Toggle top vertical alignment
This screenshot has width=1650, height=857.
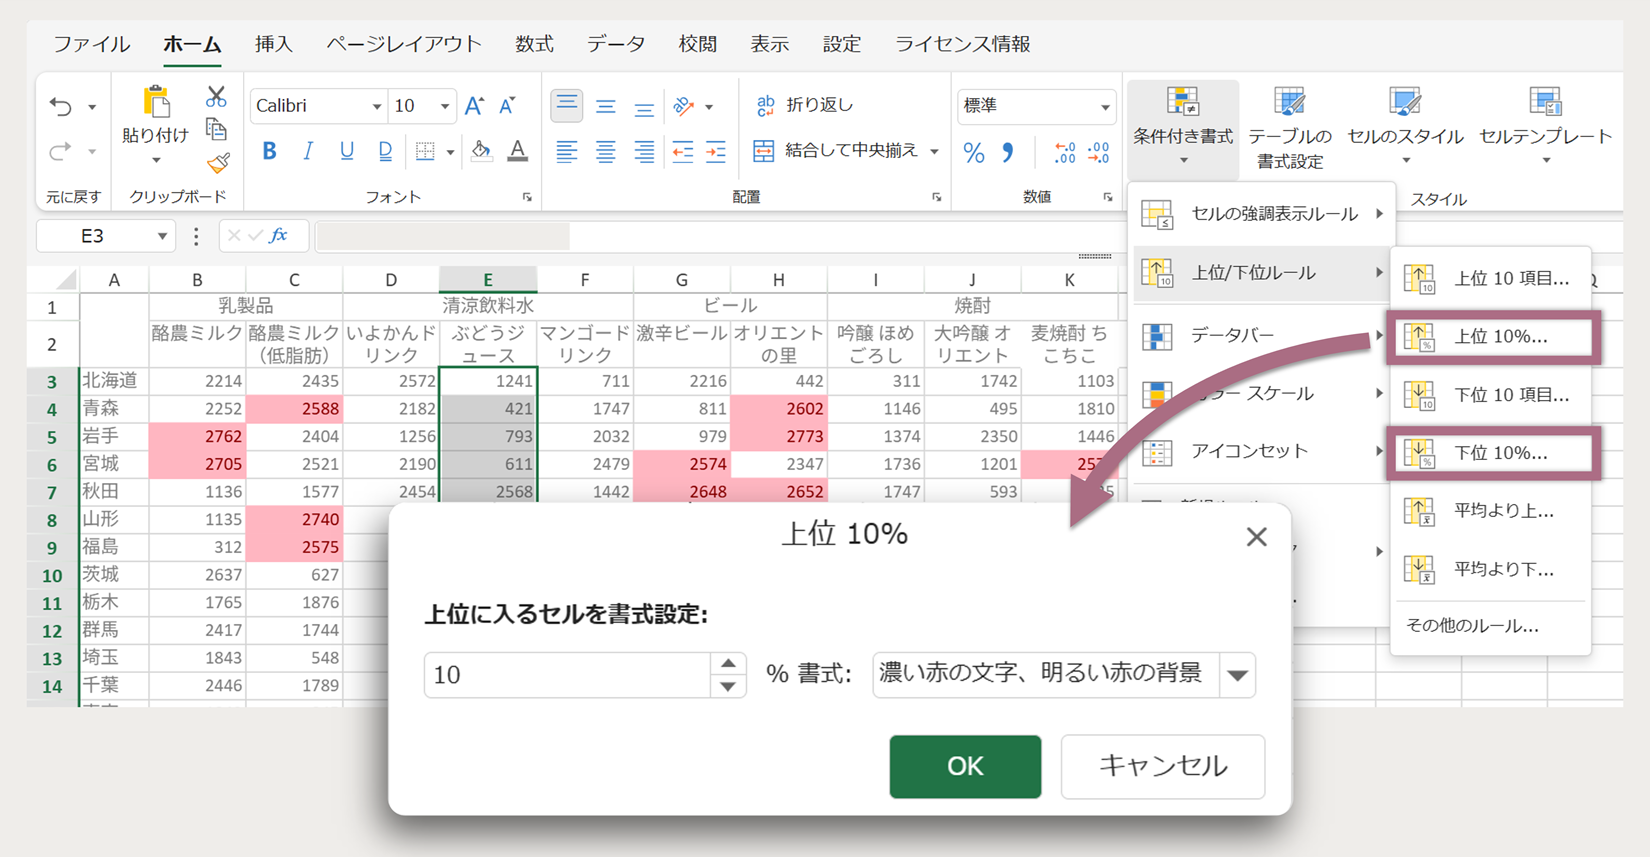point(566,104)
